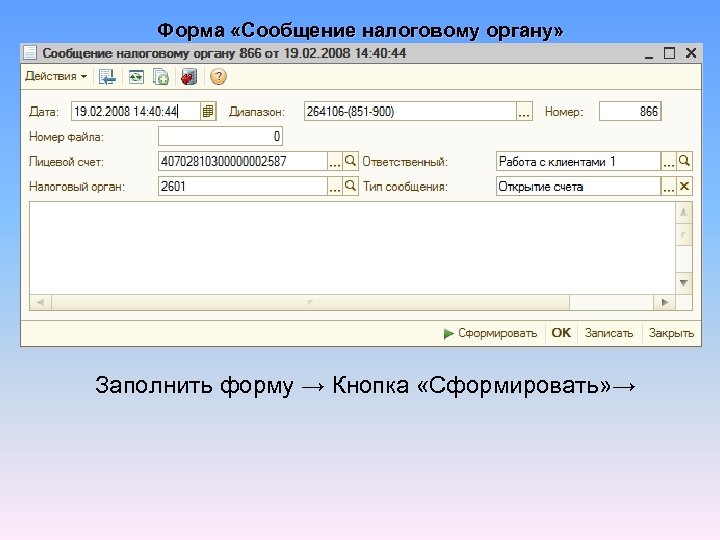Click the Номер файла input field
Viewport: 720px width, 540px height.
point(220,136)
